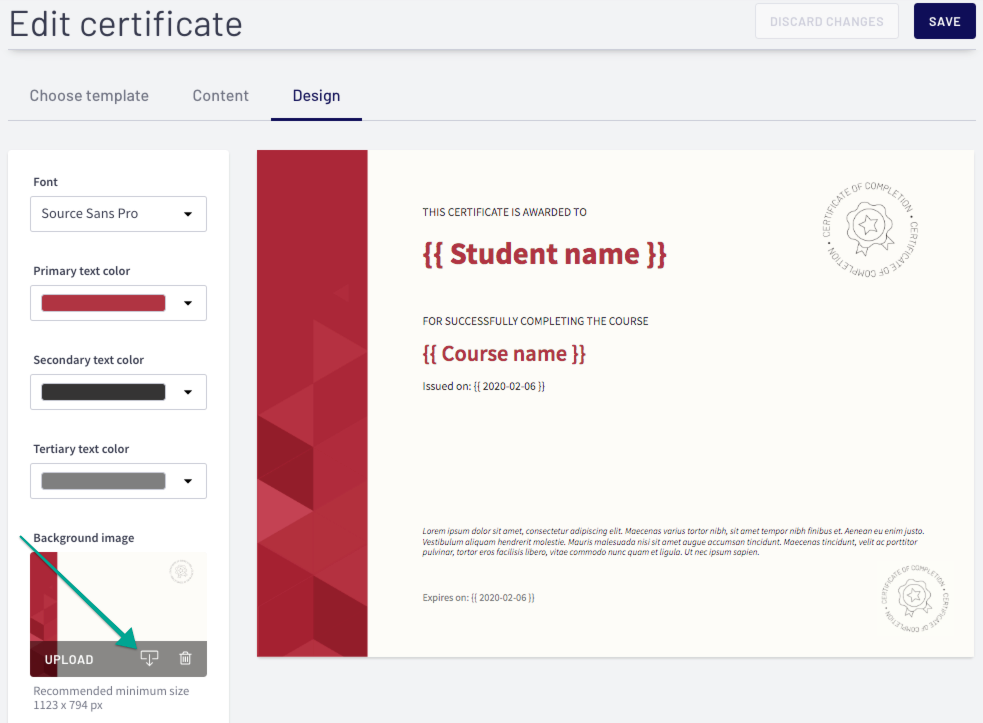Viewport: 983px width, 723px height.
Task: Delete background image with trash icon
Action: [186, 658]
